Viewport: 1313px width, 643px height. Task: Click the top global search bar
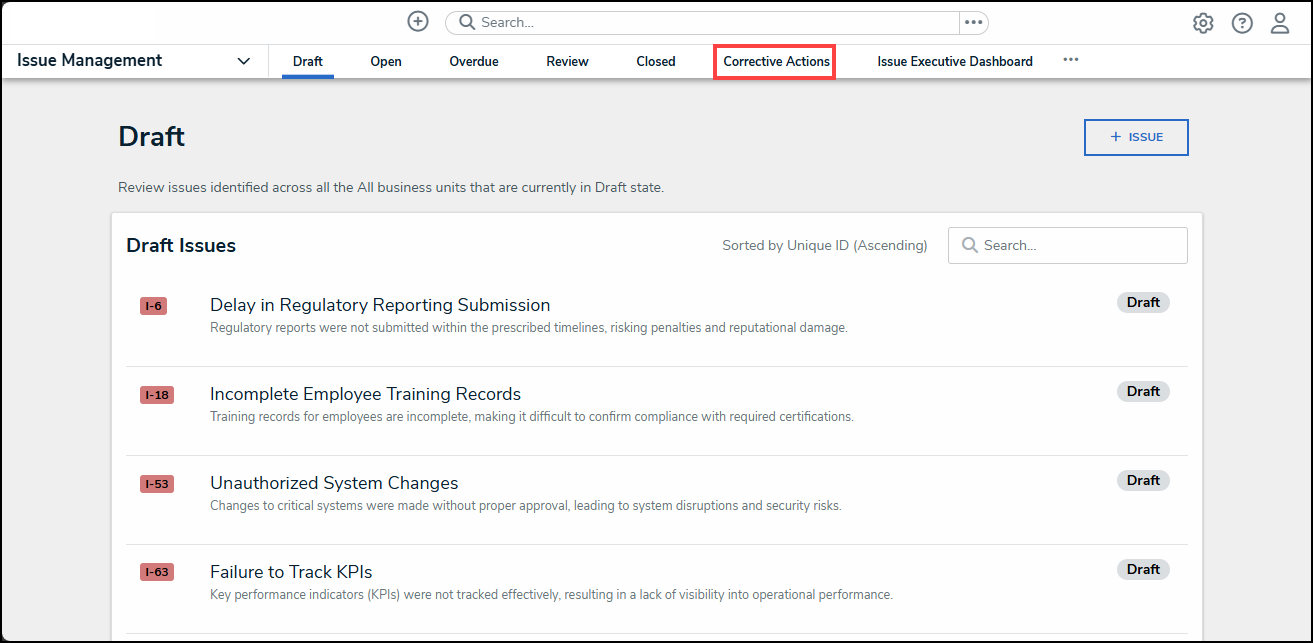(700, 23)
